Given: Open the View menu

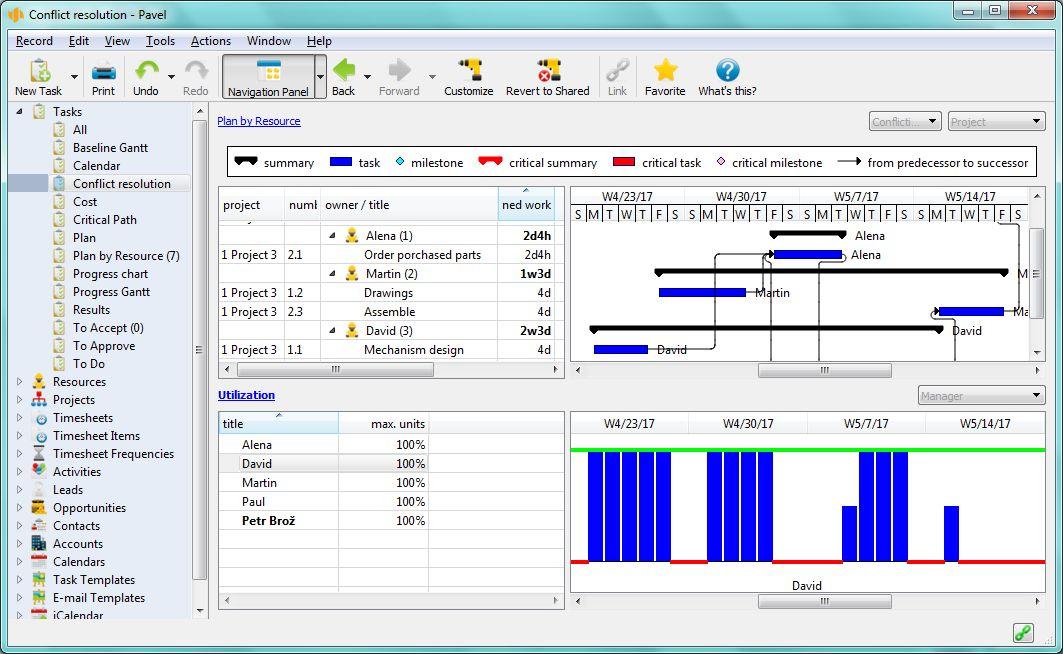Looking at the screenshot, I should pos(117,41).
